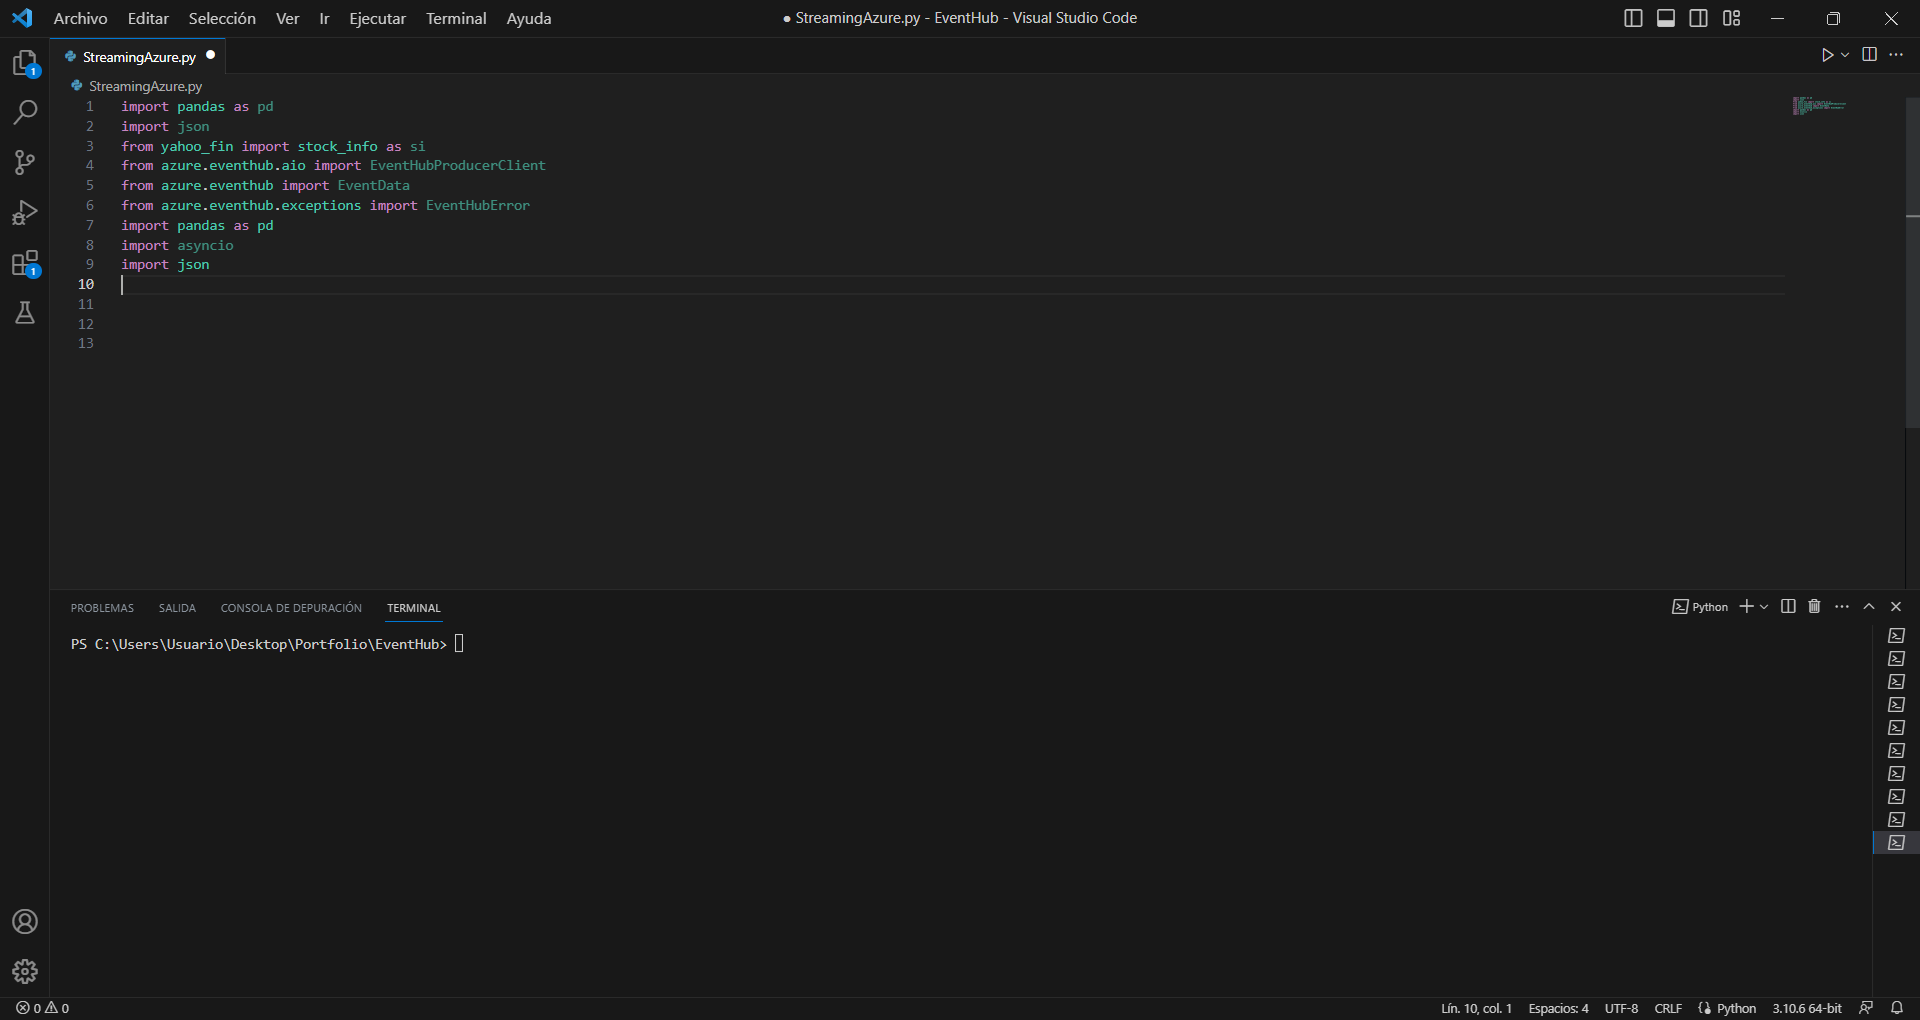This screenshot has width=1920, height=1020.
Task: Open the Source Control view
Action: pyautogui.click(x=25, y=162)
